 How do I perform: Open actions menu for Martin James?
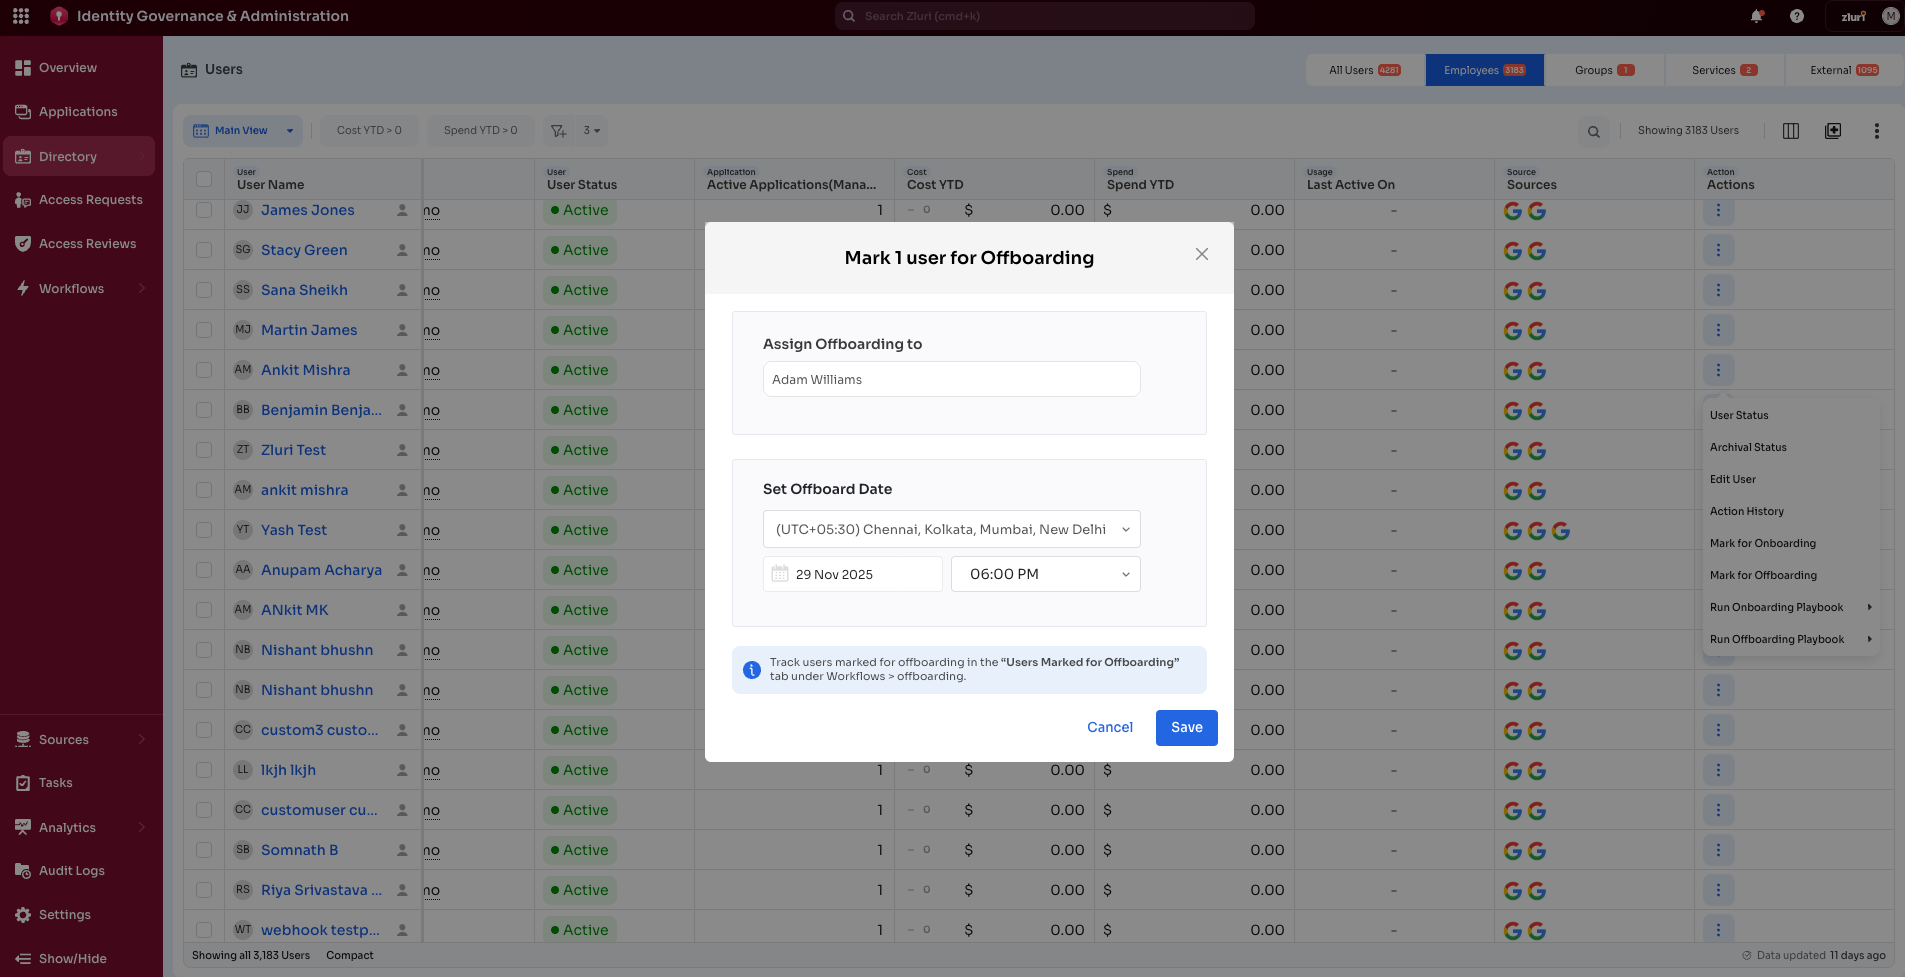click(1718, 330)
